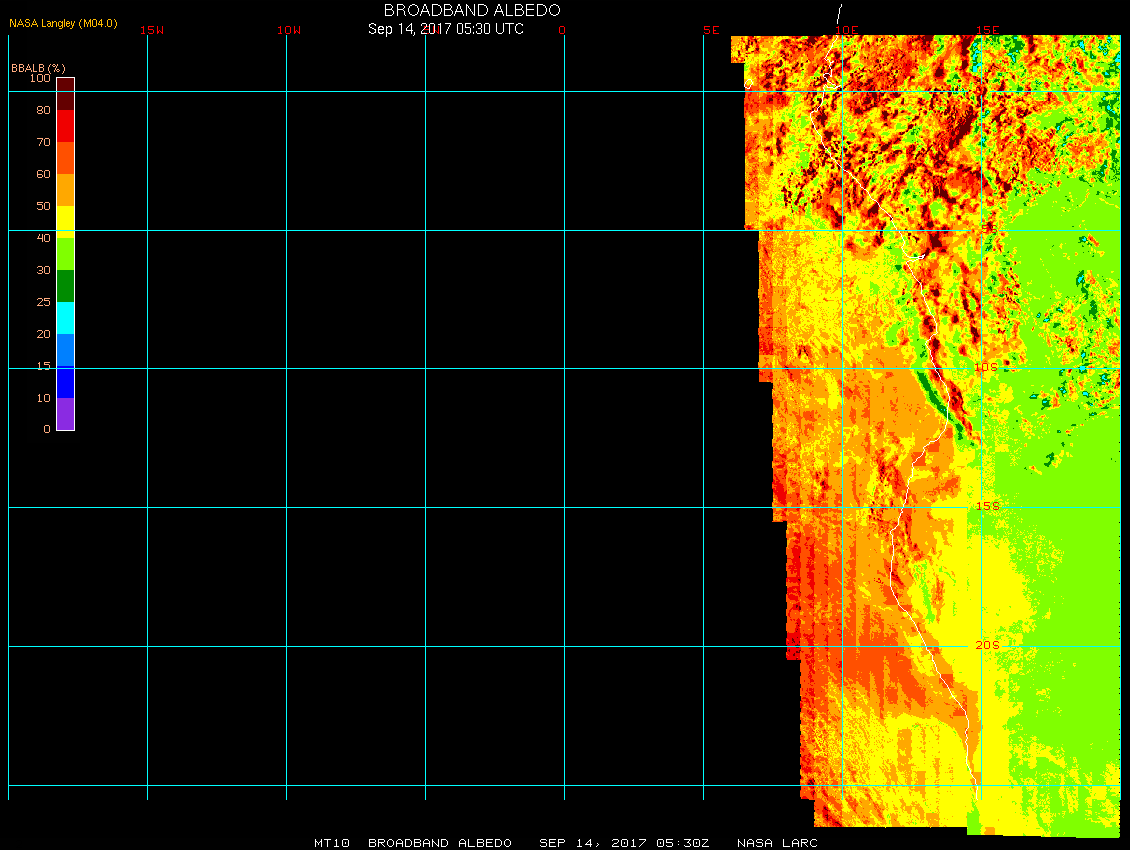This screenshot has height=850, width=1130.
Task: Select the 10W longitude label
Action: click(289, 30)
